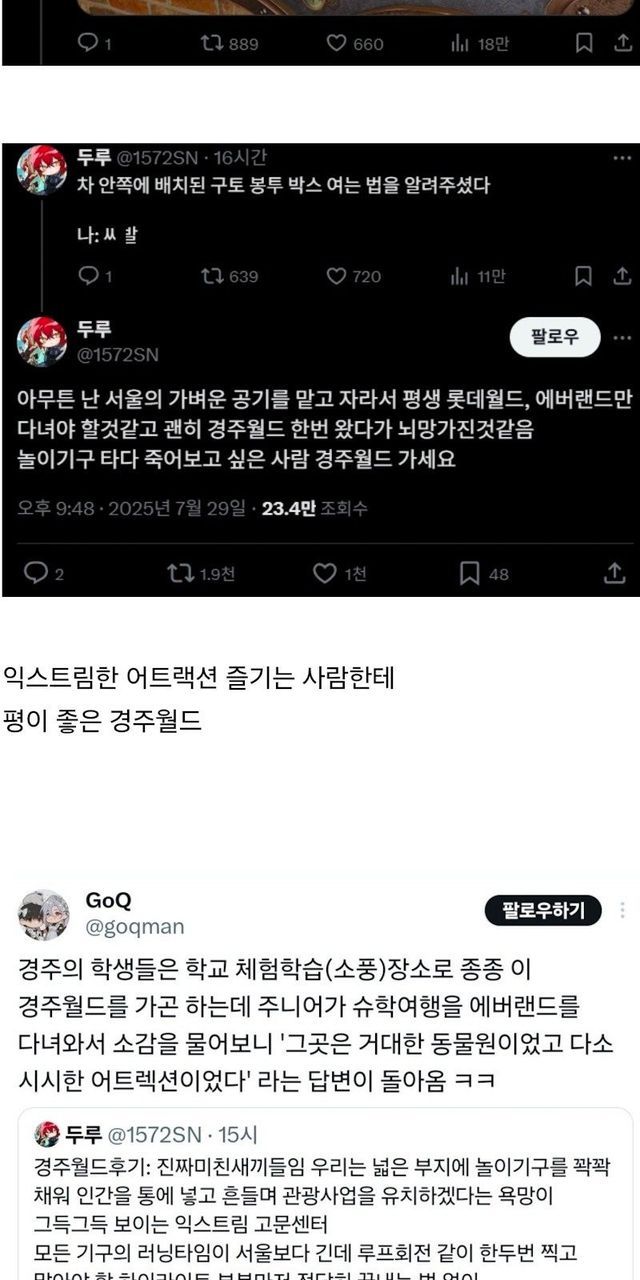This screenshot has width=640, height=1280.
Task: Follow 두루 with the 팔로우 button
Action: click(x=555, y=337)
